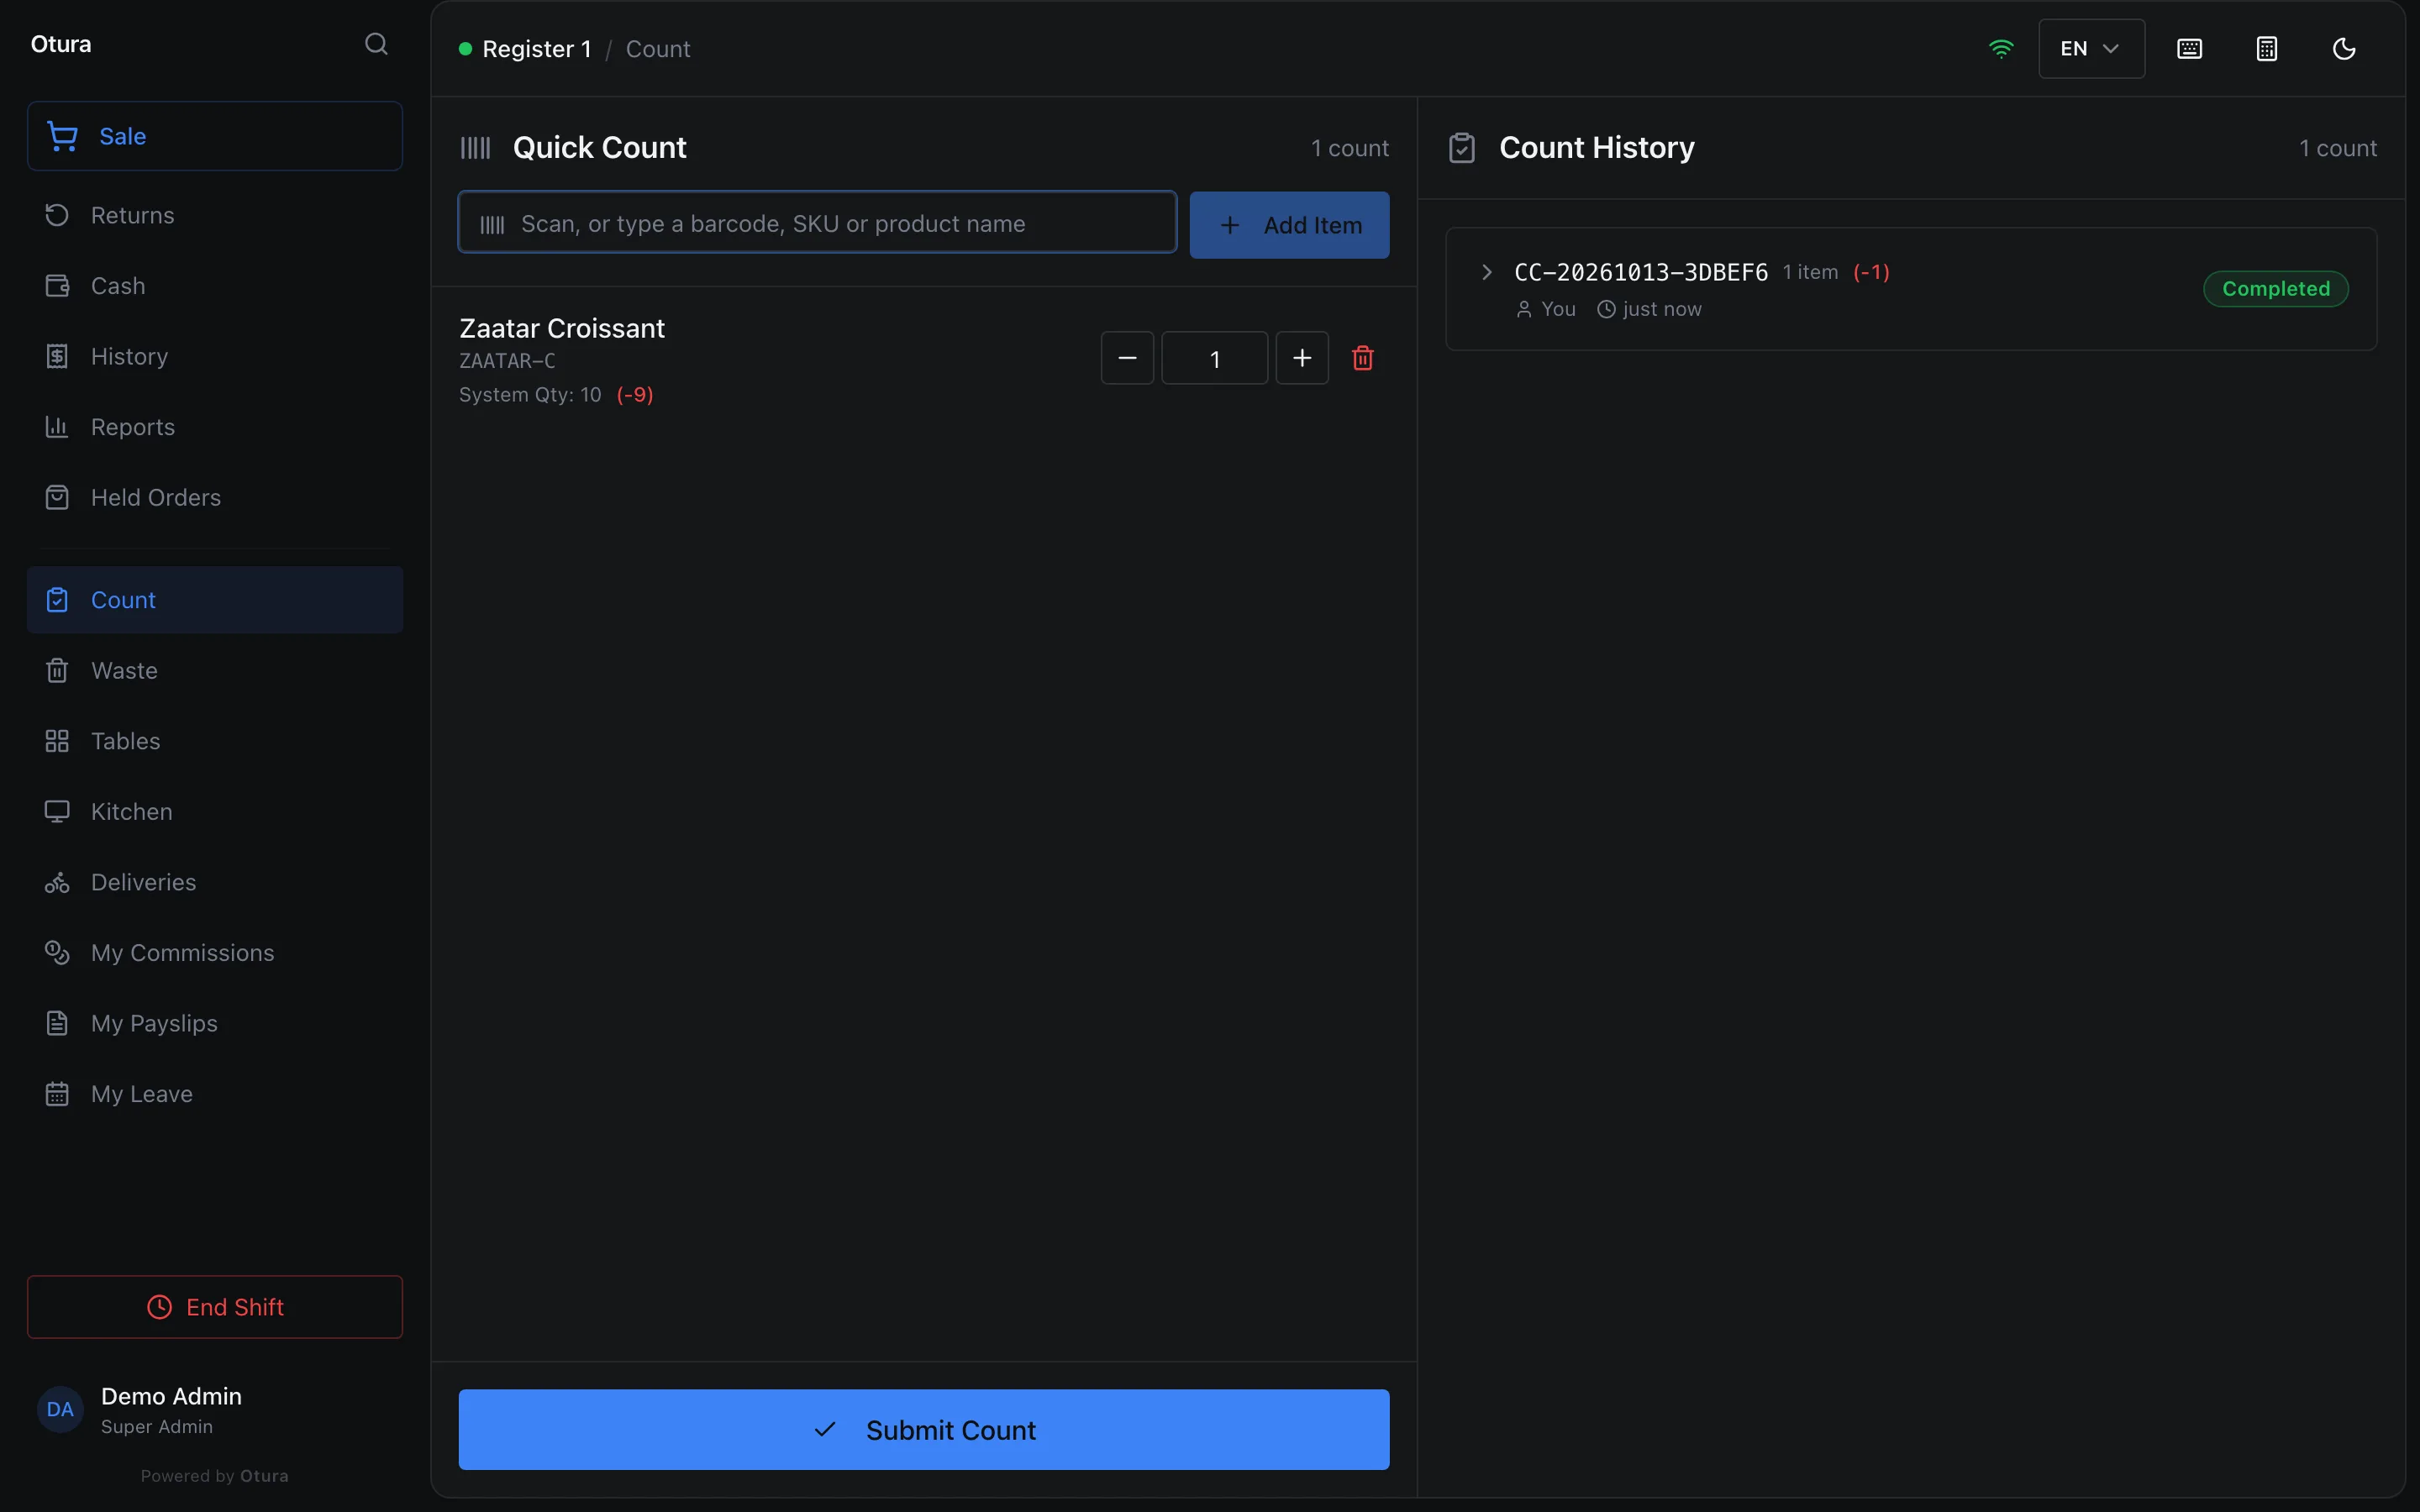Click the Add Item button
The width and height of the screenshot is (2420, 1512).
1289,225
